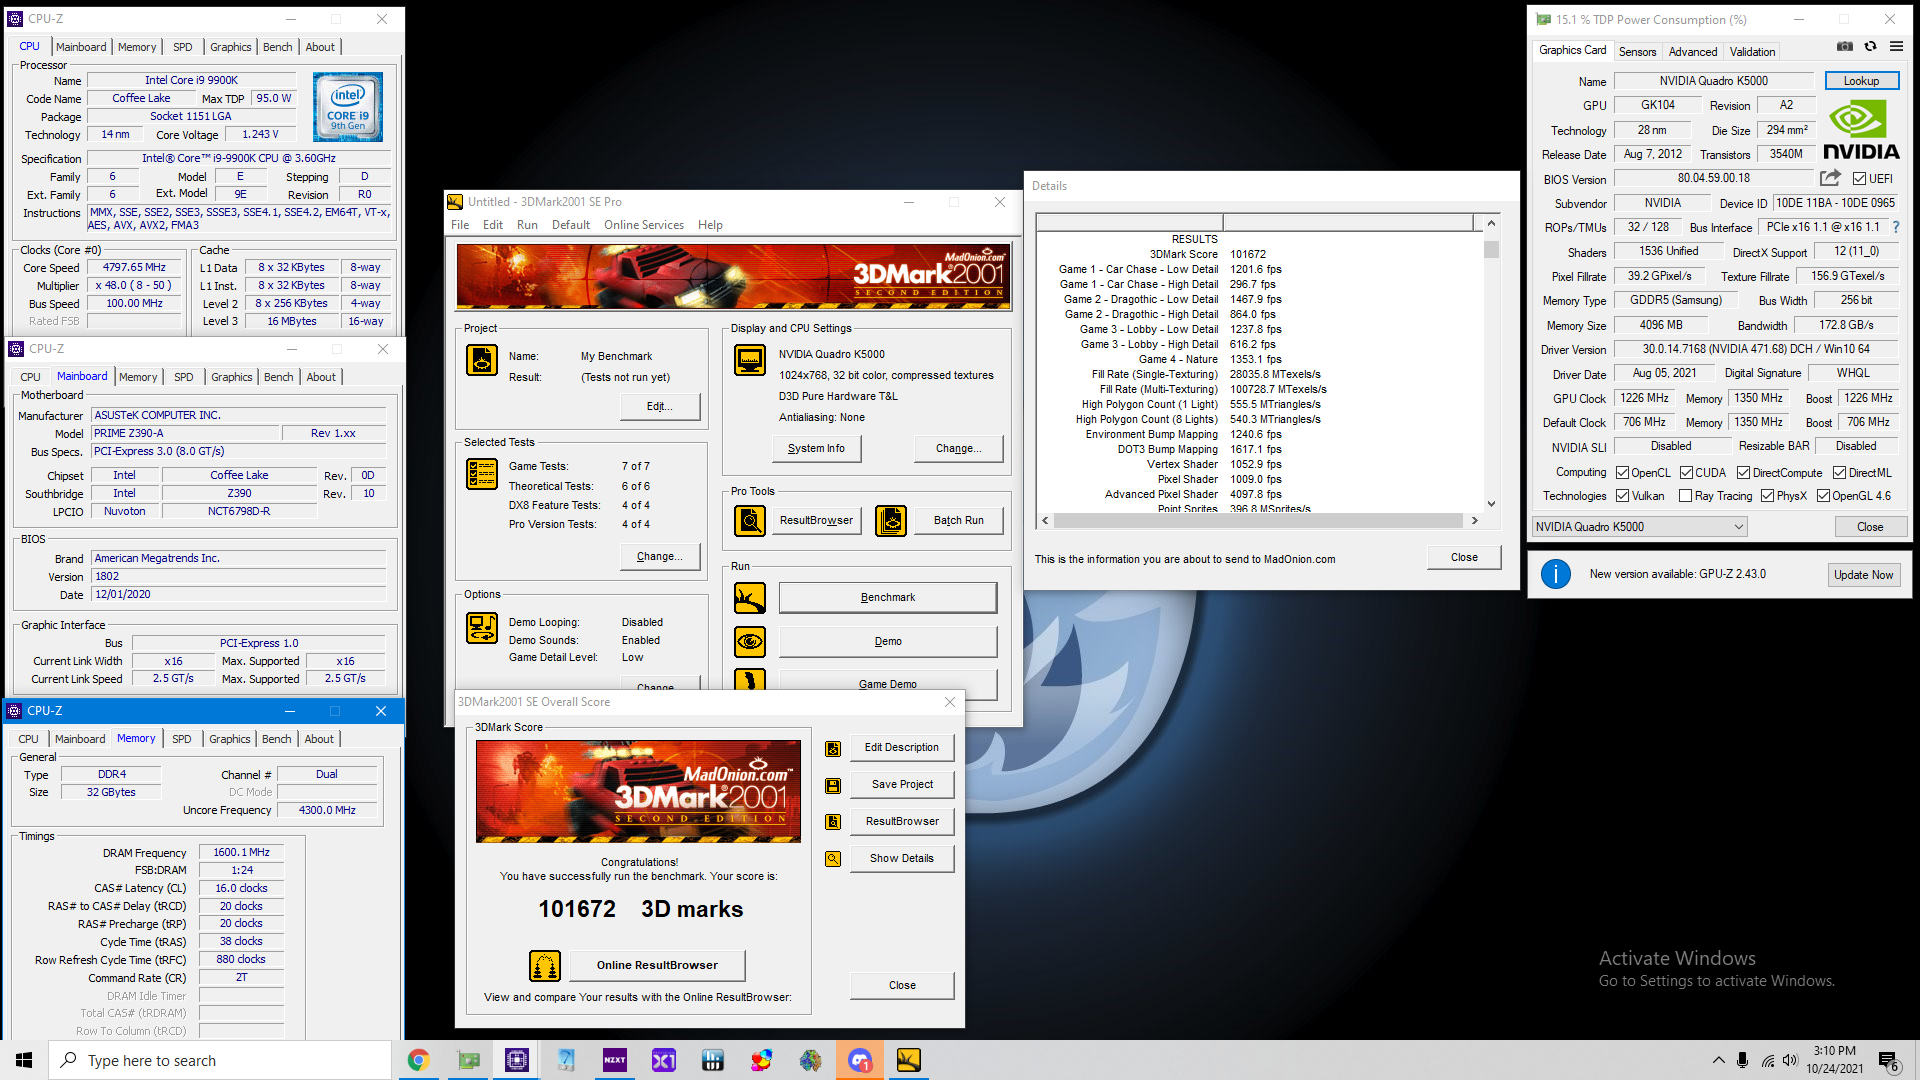Open EVGA Precision X1 from taskbar
This screenshot has height=1080, width=1920.
point(664,1060)
